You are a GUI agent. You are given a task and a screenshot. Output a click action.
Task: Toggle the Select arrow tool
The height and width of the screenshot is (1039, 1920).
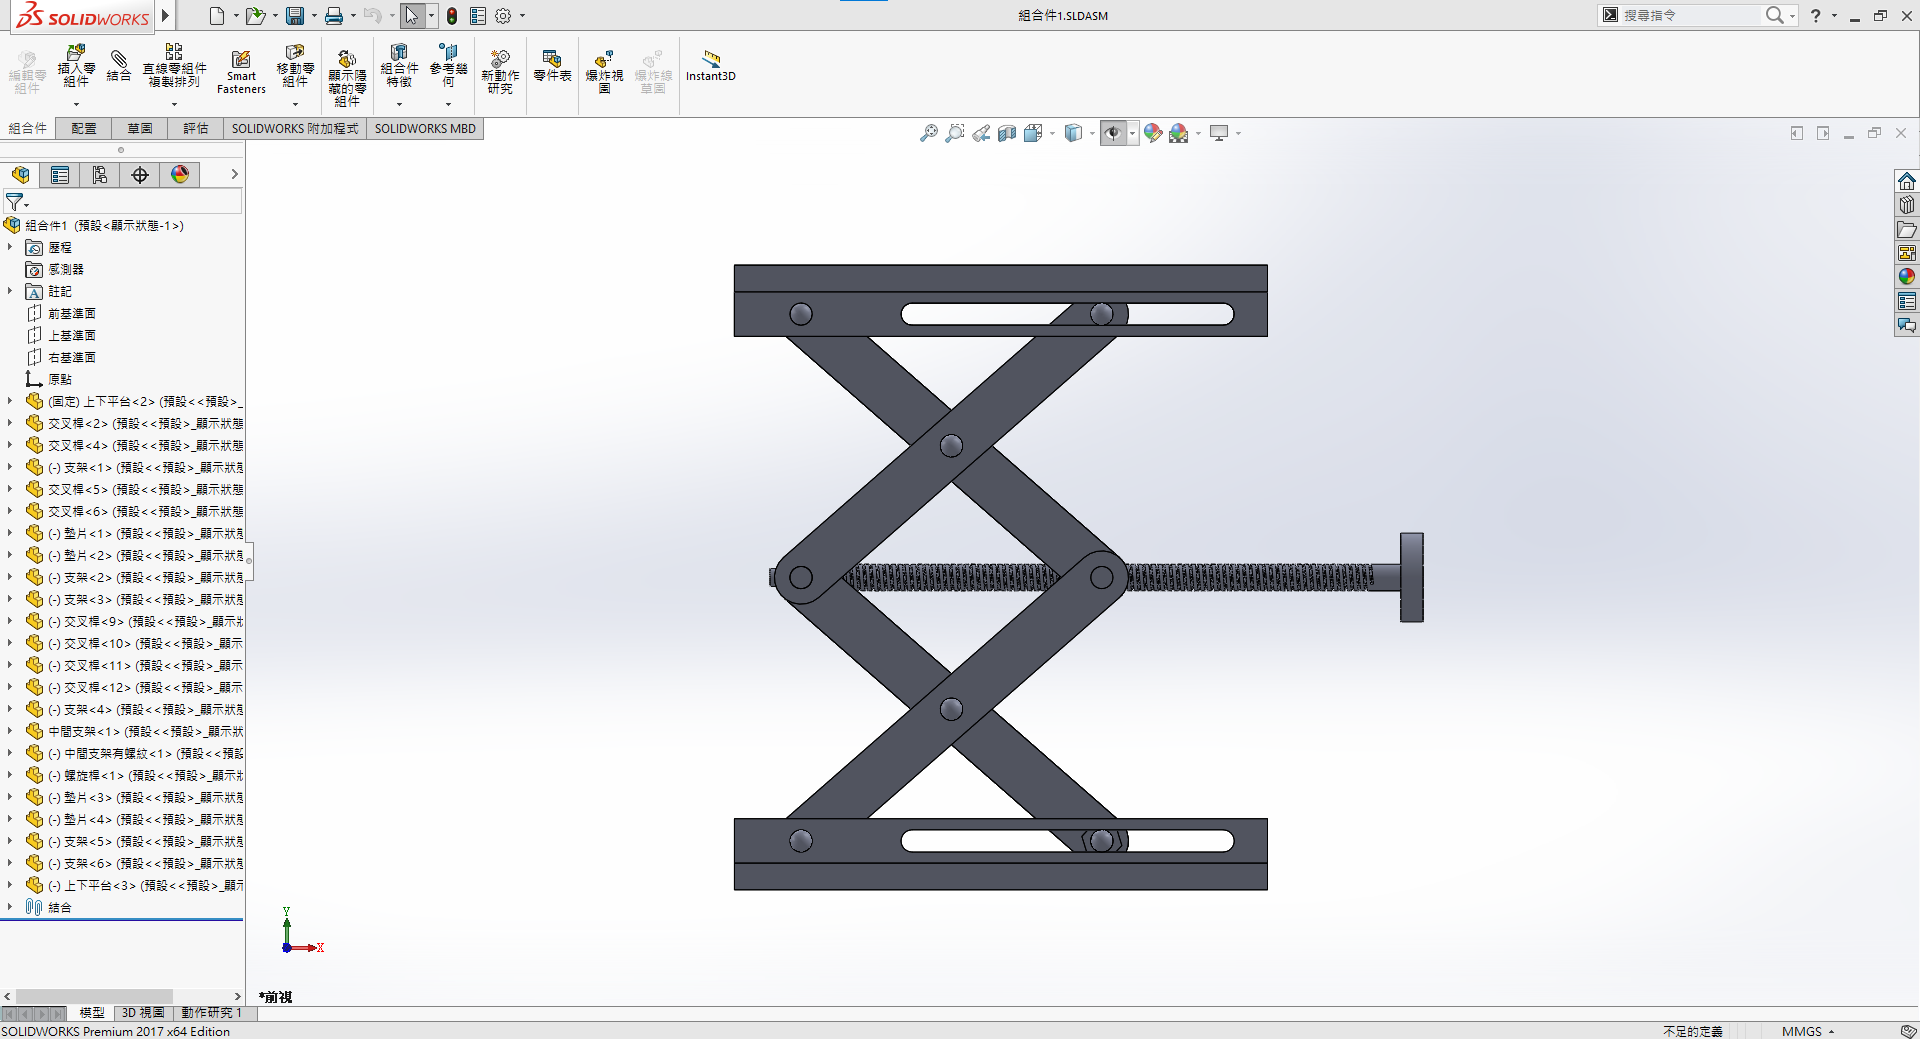coord(411,16)
